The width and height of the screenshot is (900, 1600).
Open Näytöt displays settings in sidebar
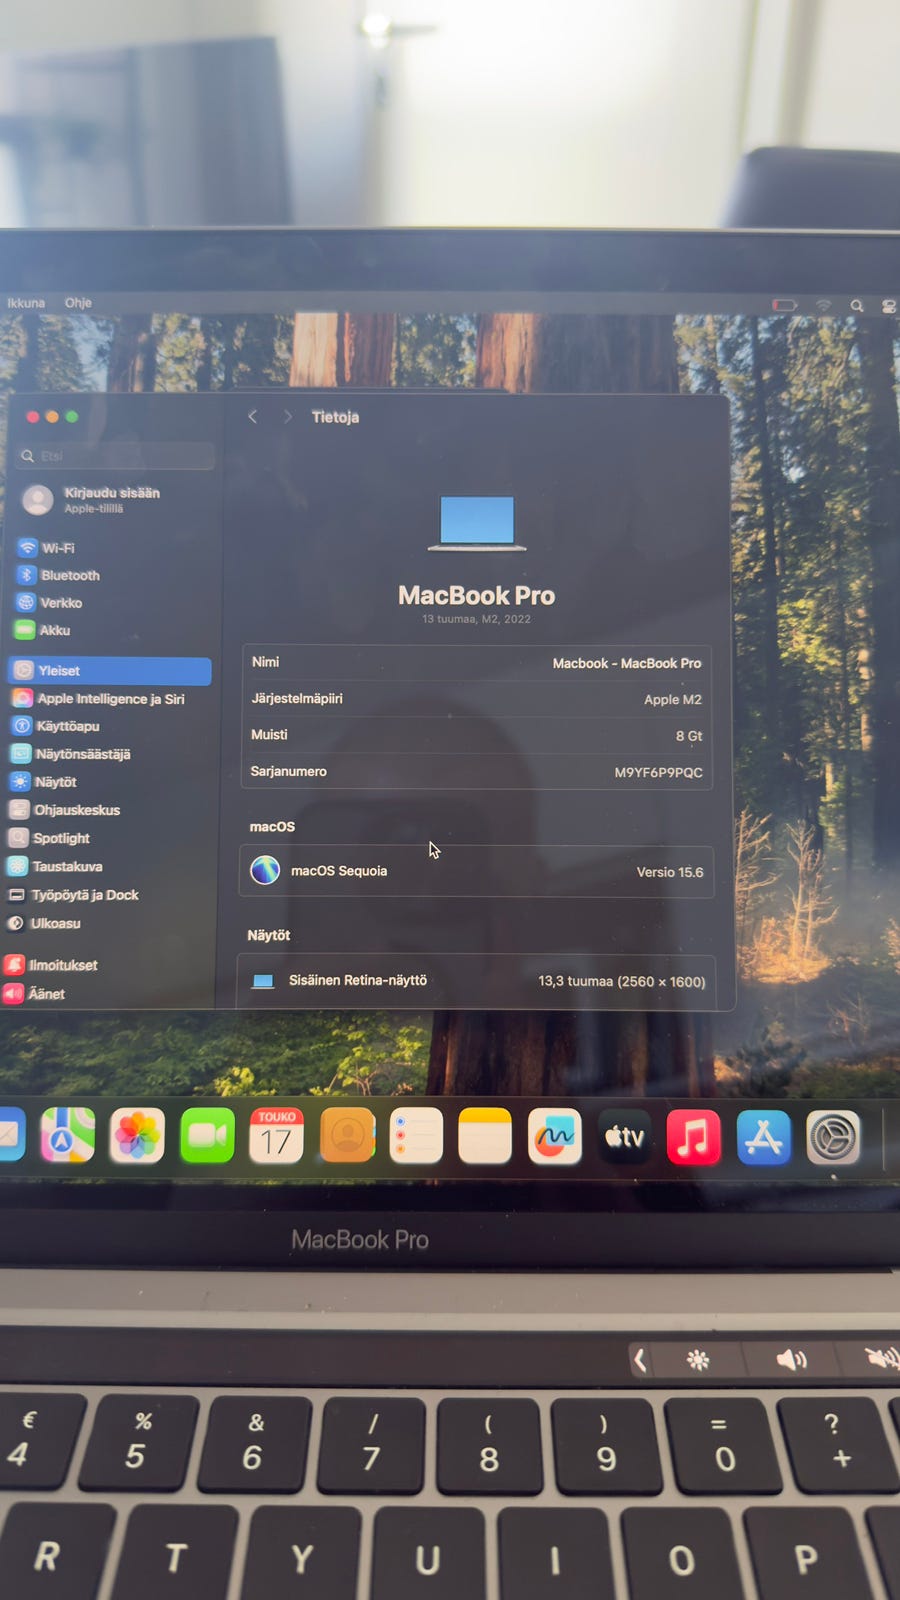coord(43,782)
